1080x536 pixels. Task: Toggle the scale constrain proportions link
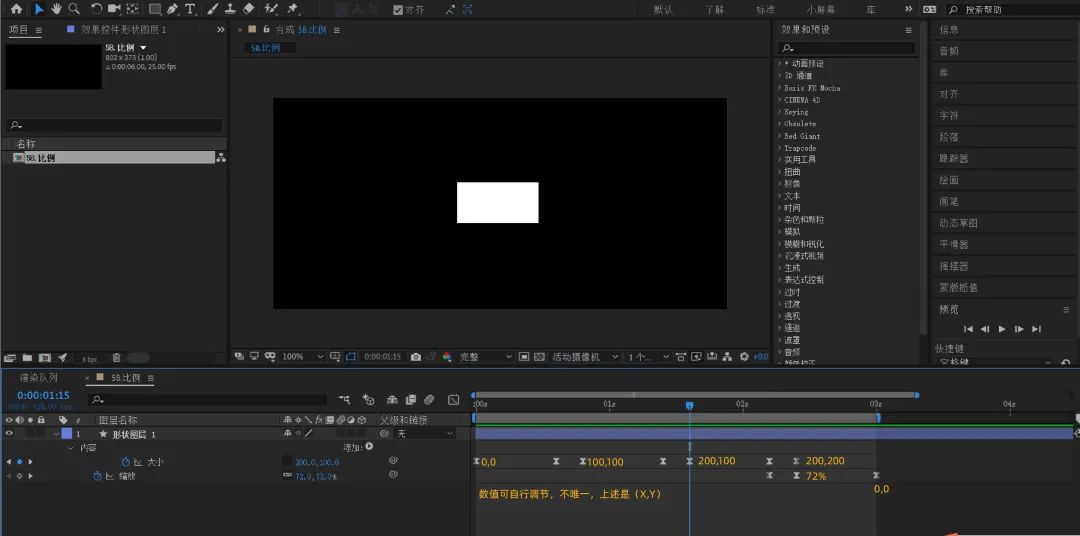(287, 475)
